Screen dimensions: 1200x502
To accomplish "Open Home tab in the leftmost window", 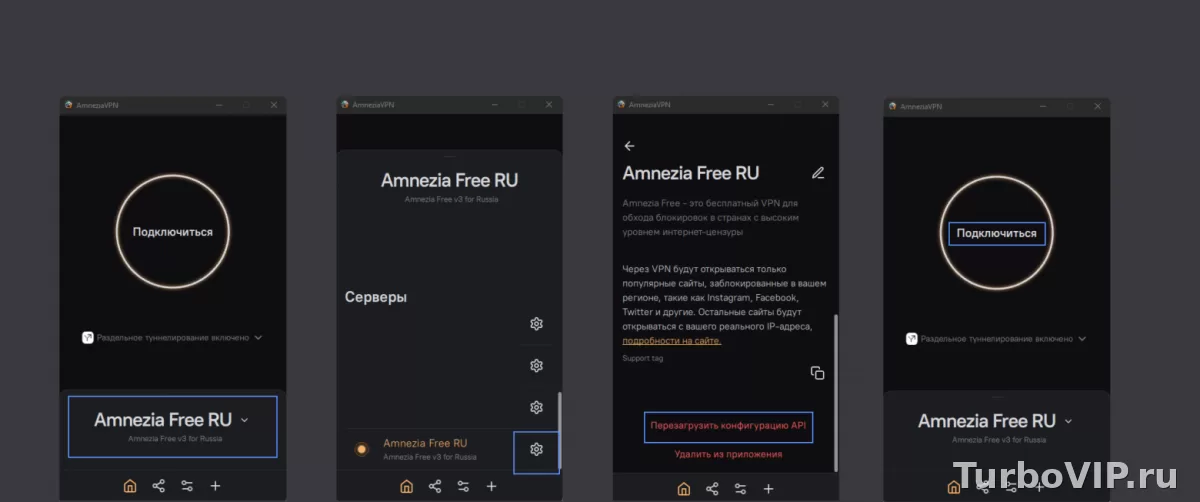I will pyautogui.click(x=130, y=486).
